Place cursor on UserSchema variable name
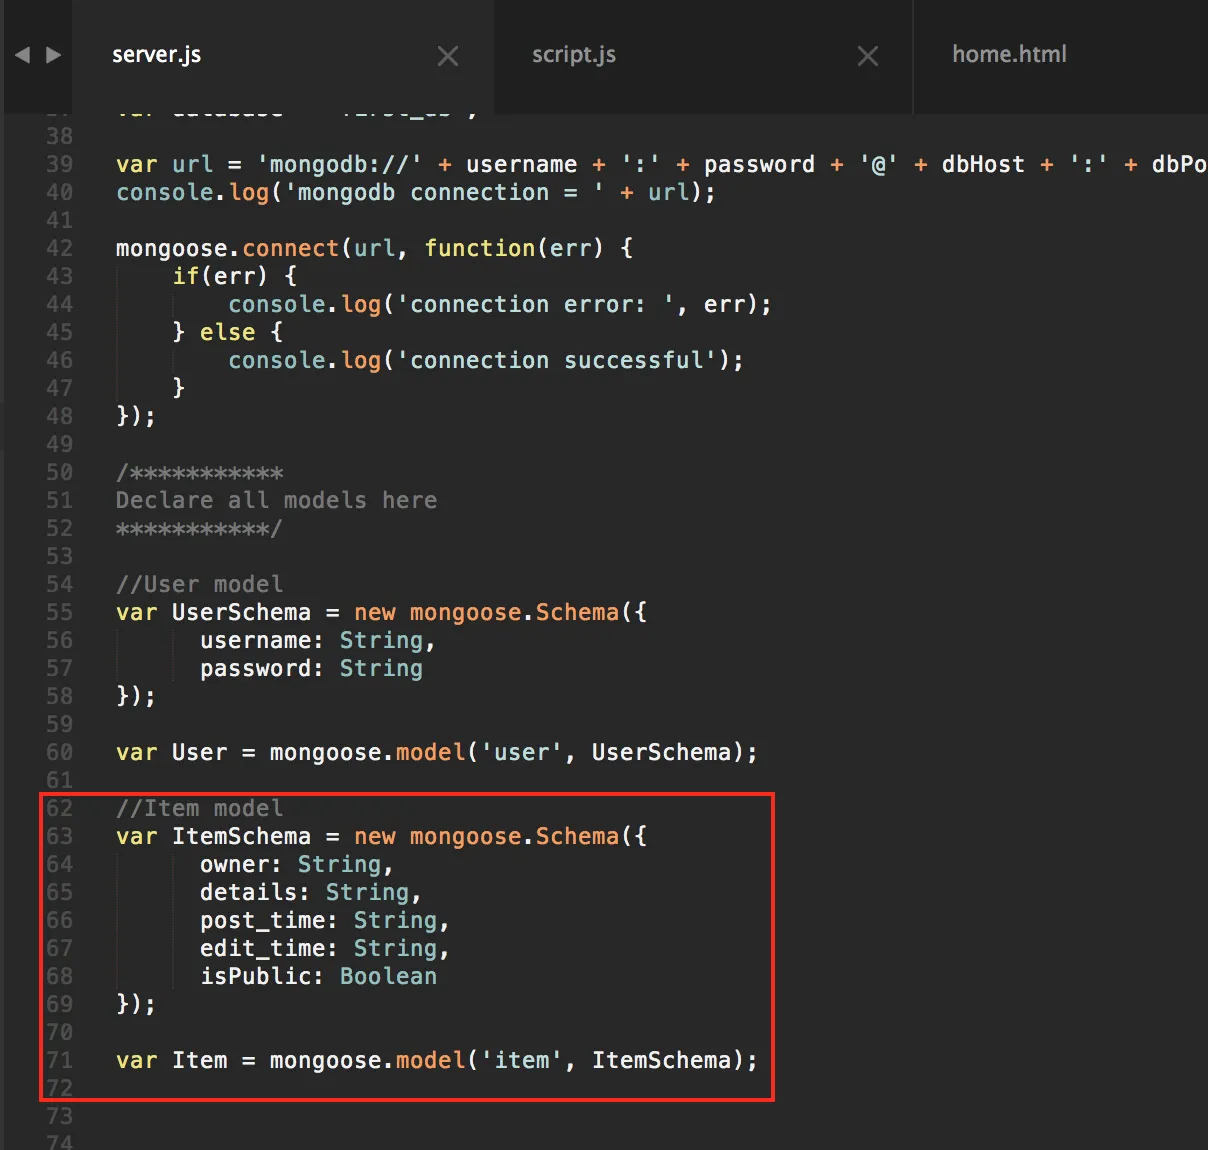 241,612
